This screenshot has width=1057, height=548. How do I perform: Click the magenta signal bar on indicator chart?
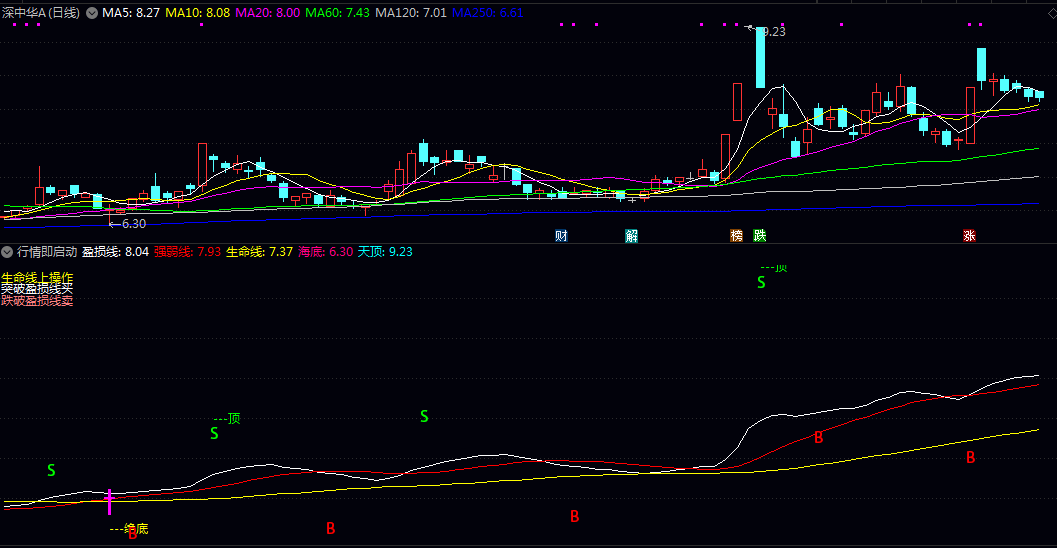pyautogui.click(x=109, y=502)
